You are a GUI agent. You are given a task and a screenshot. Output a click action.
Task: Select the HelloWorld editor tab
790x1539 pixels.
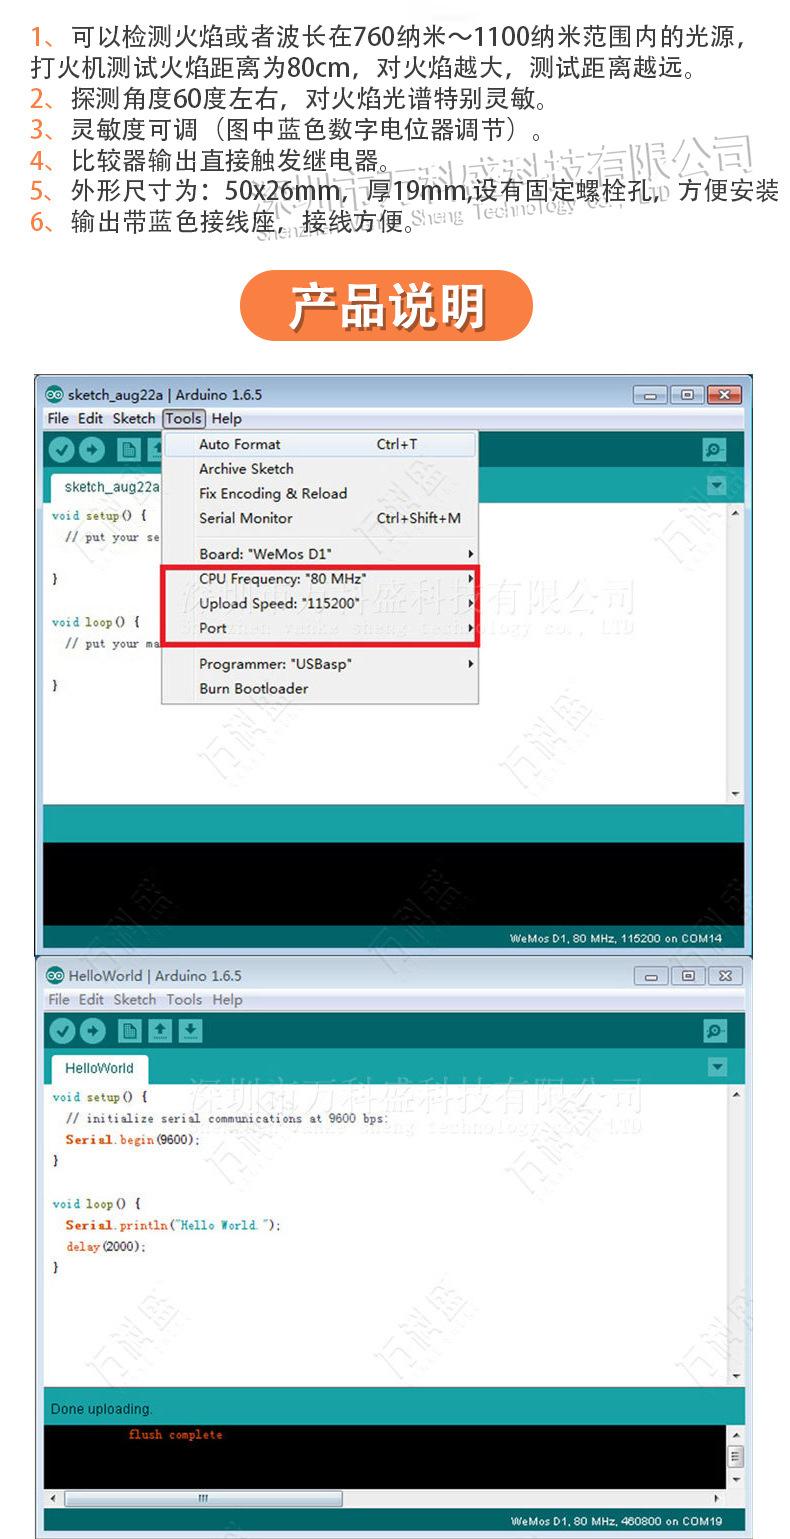tap(99, 1068)
